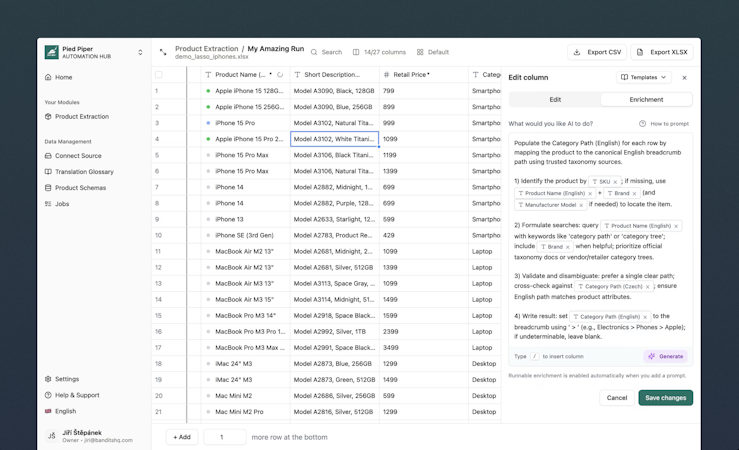Tick the select-all checkbox in table header
This screenshot has height=450, width=739.
tap(159, 74)
